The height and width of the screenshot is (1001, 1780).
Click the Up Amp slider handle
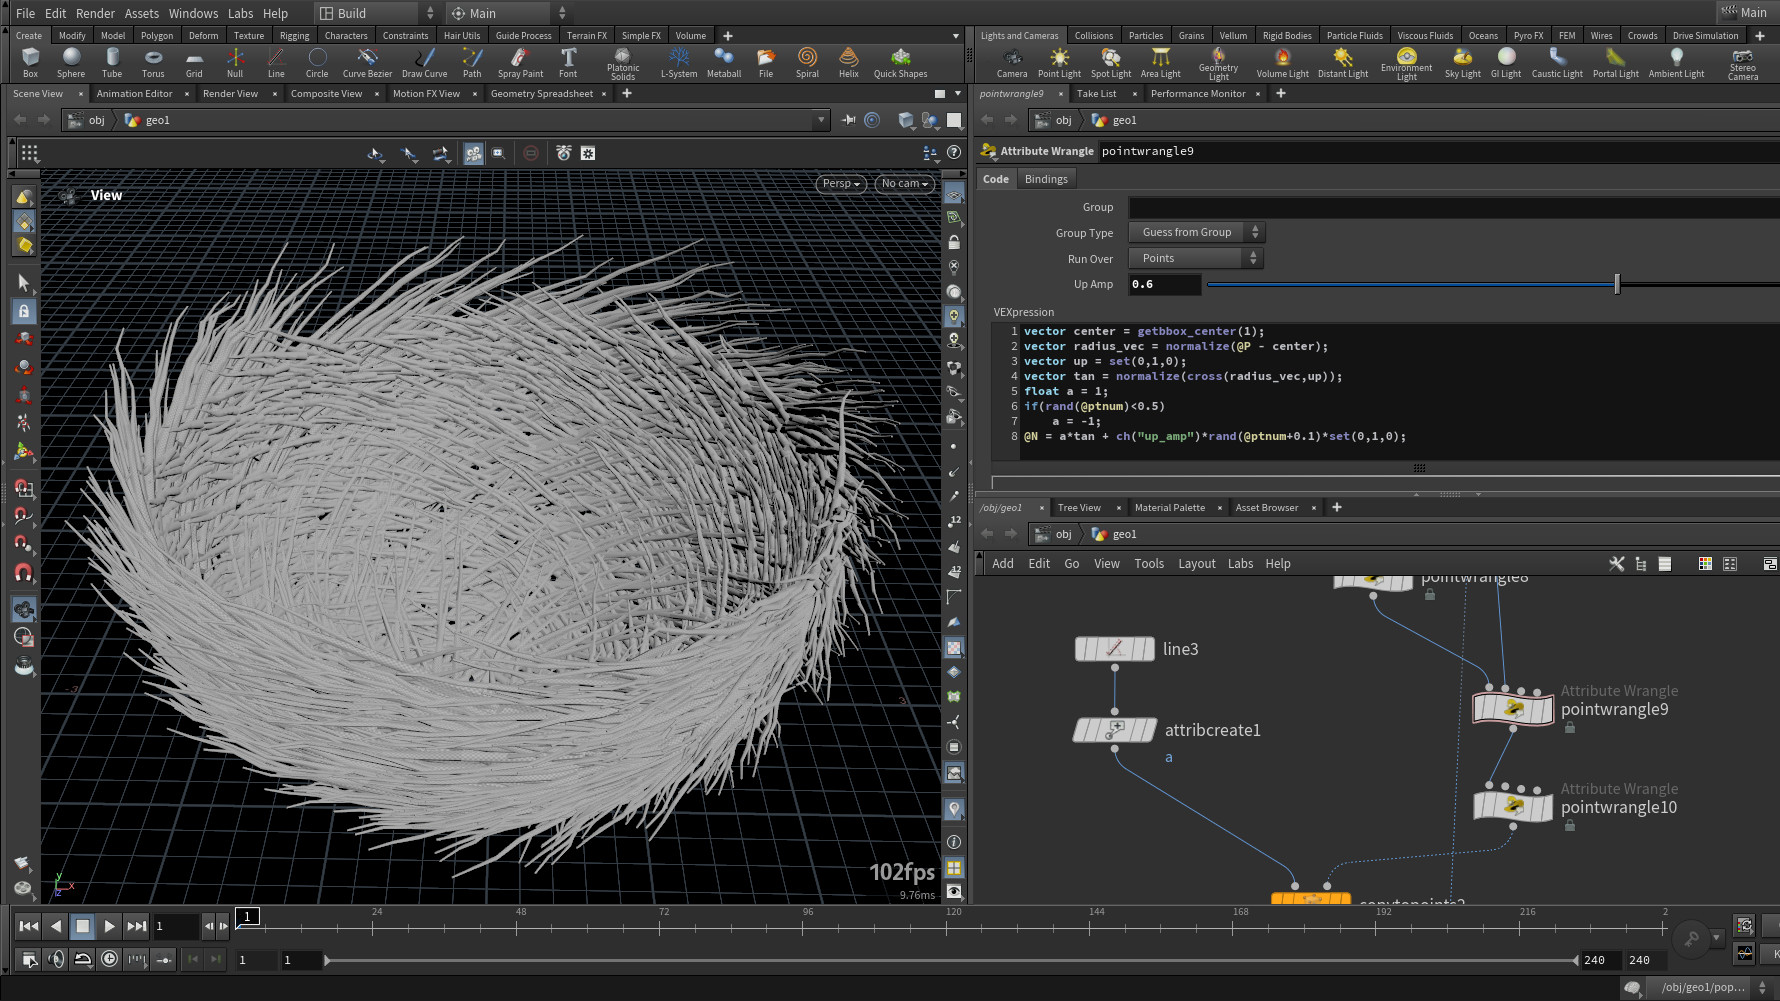1617,284
